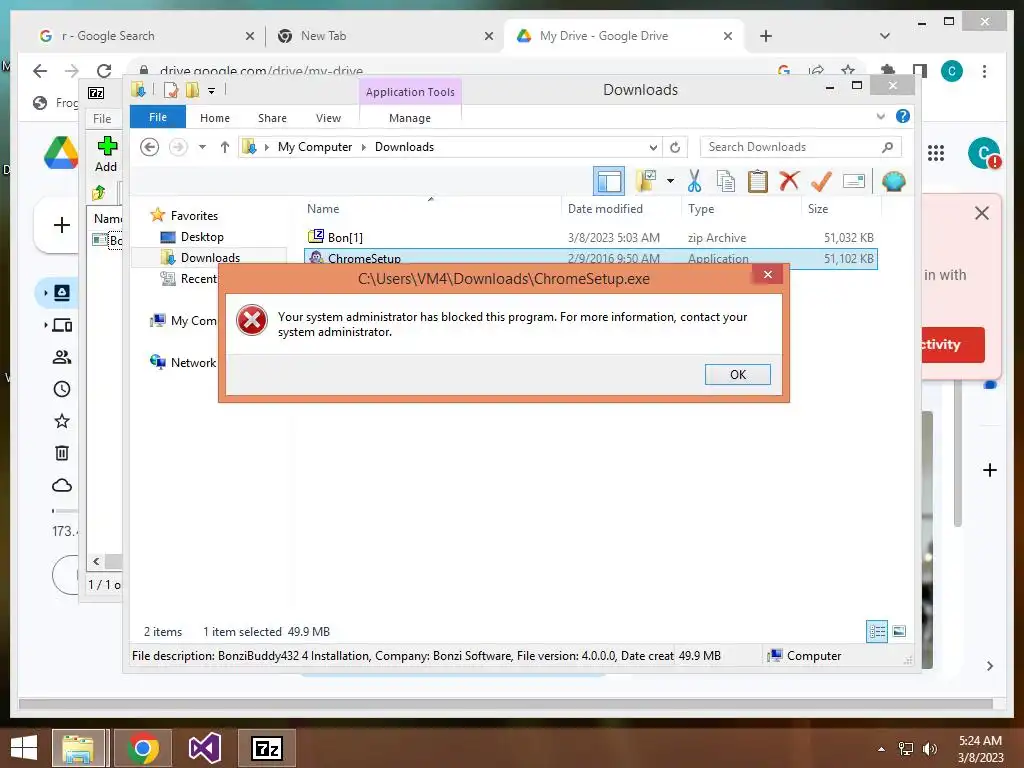Viewport: 1024px width, 768px height.
Task: Click the Search Downloads field
Action: coord(800,147)
